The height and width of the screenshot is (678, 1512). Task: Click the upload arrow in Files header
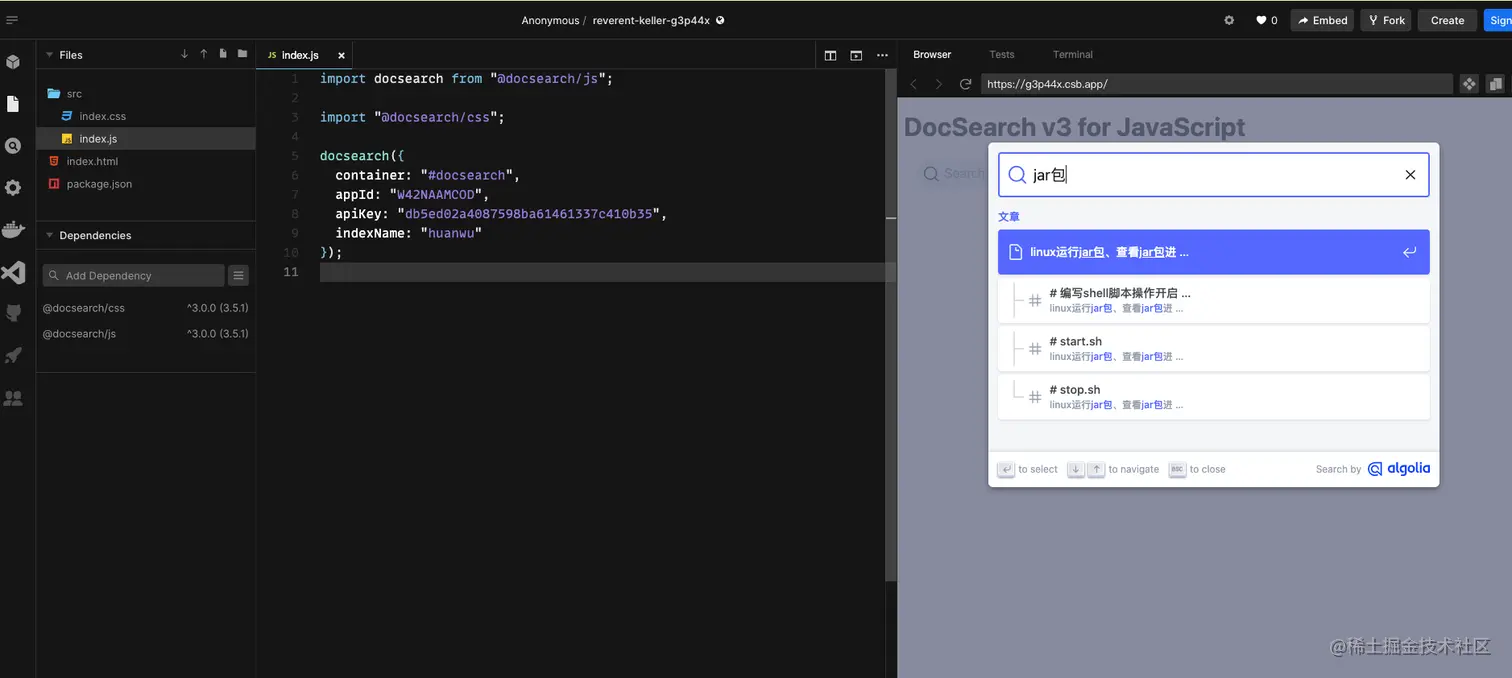(x=203, y=54)
